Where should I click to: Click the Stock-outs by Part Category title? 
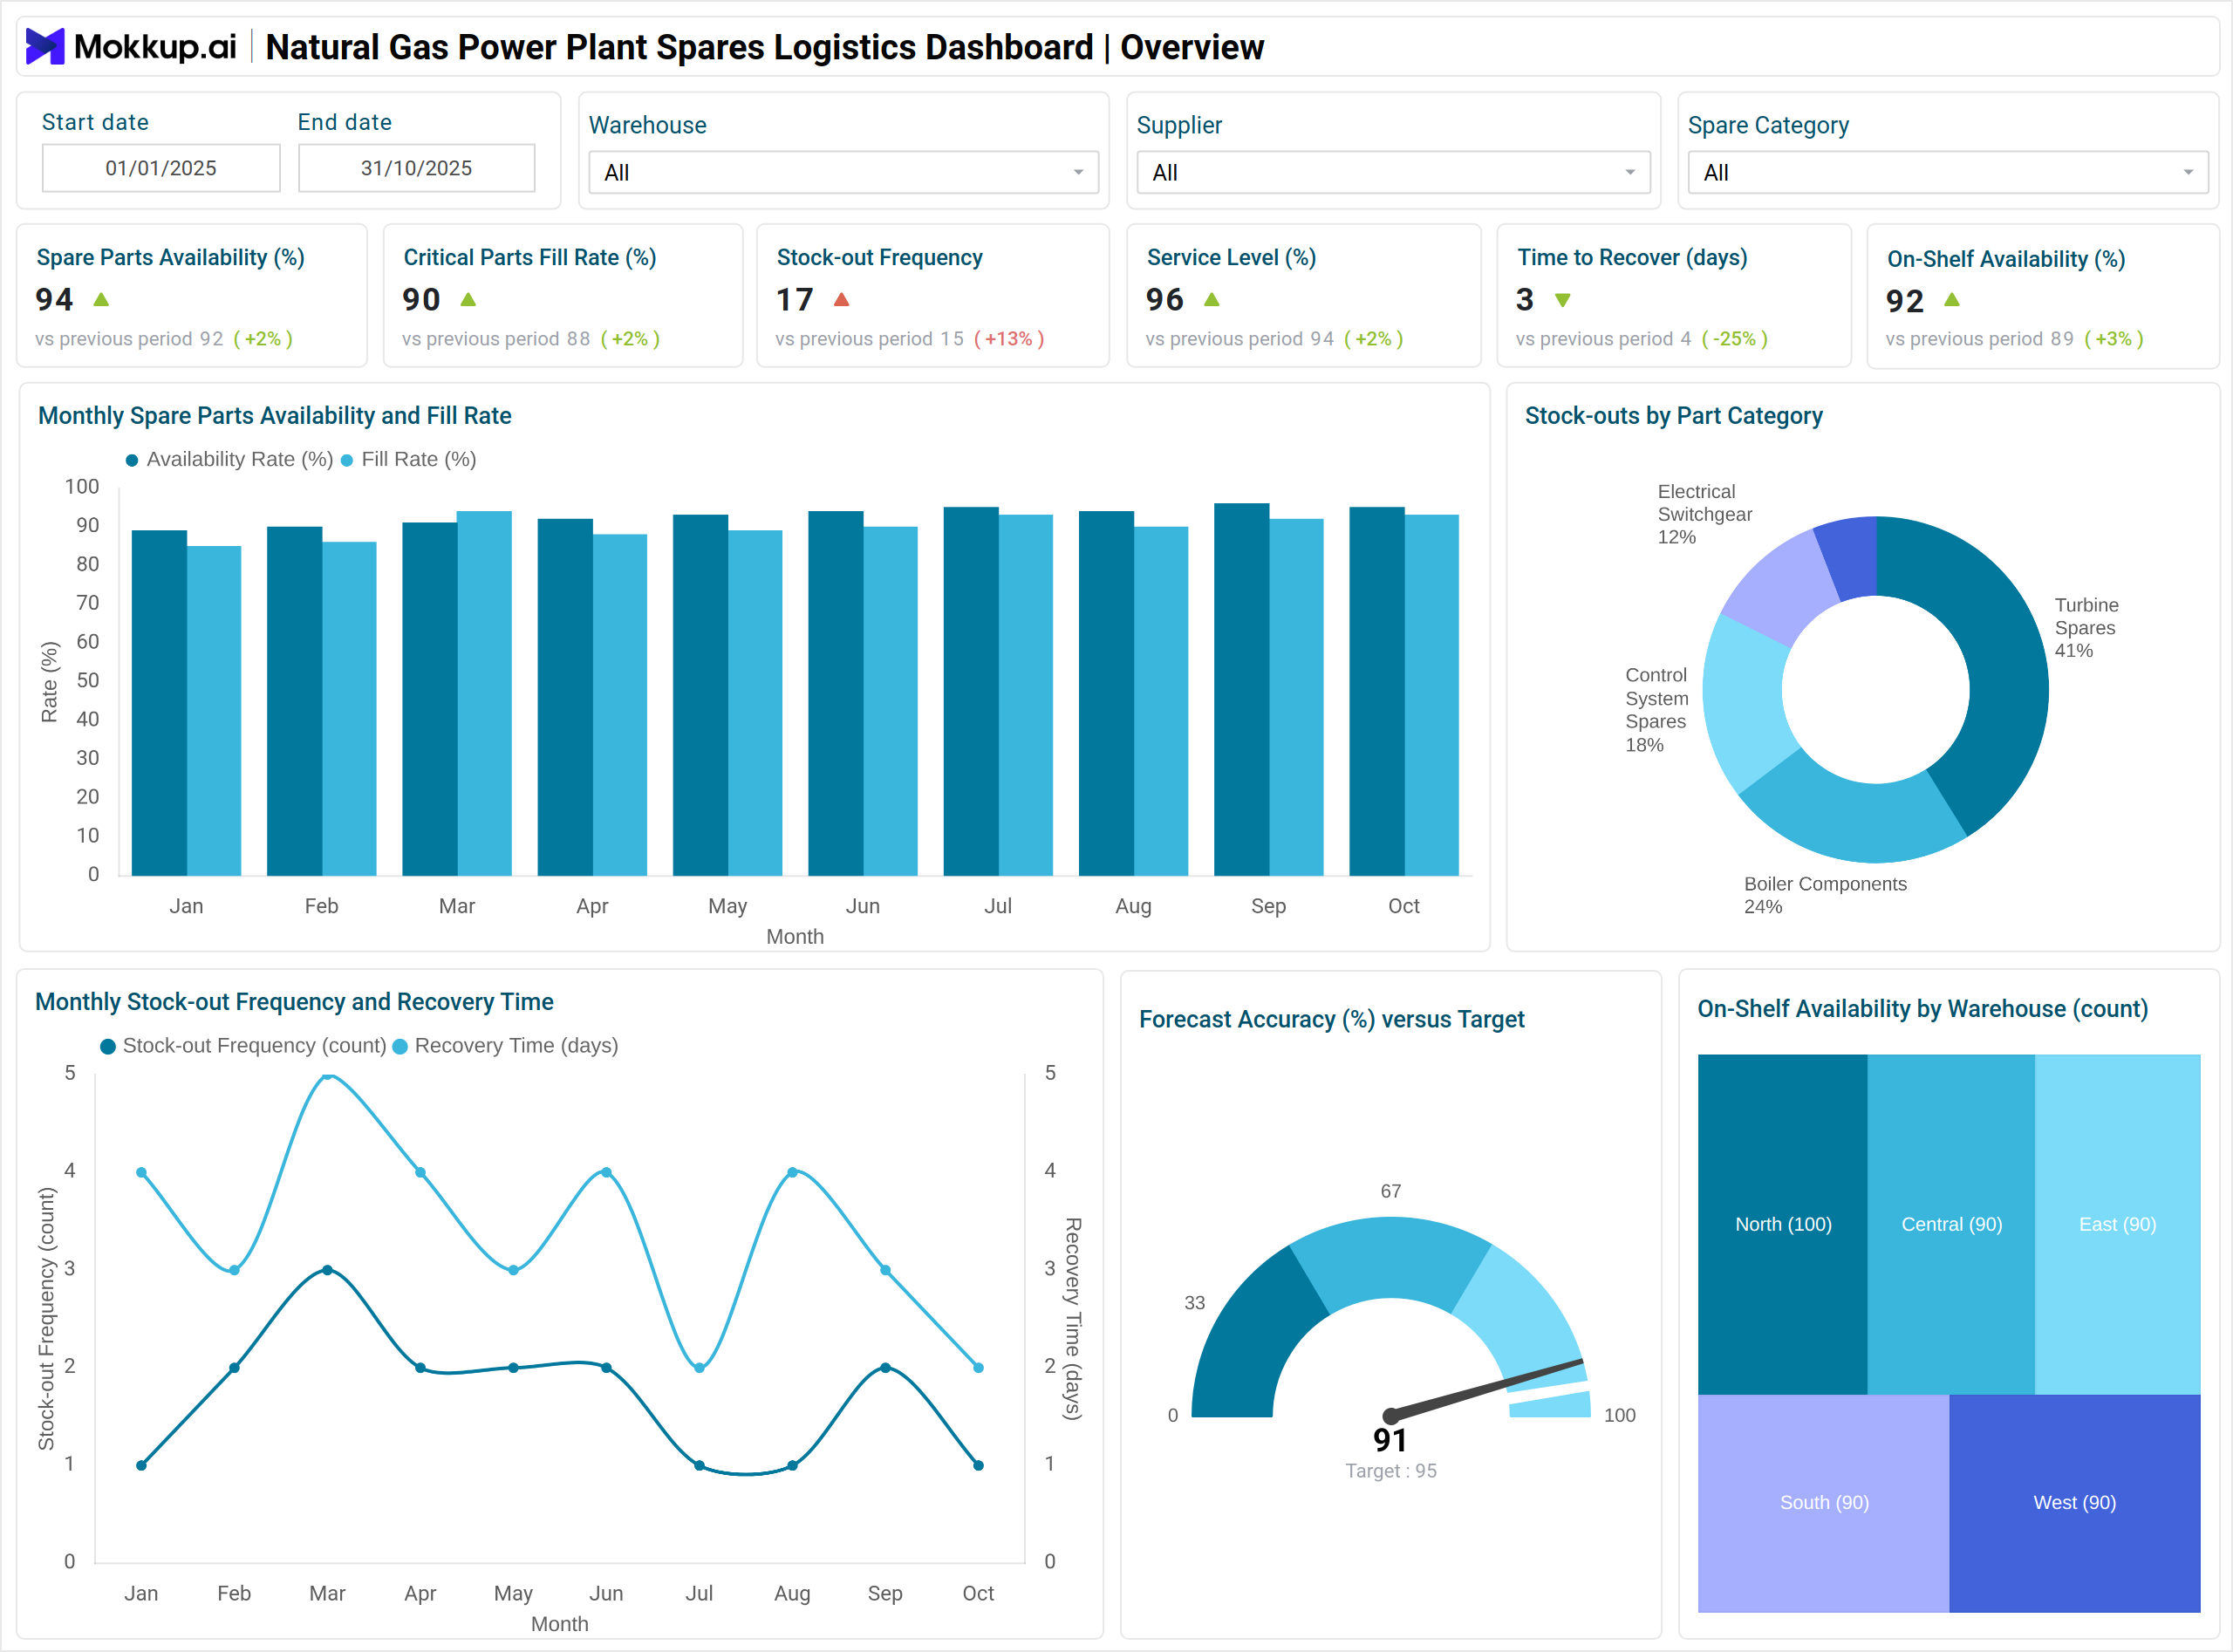(1674, 416)
